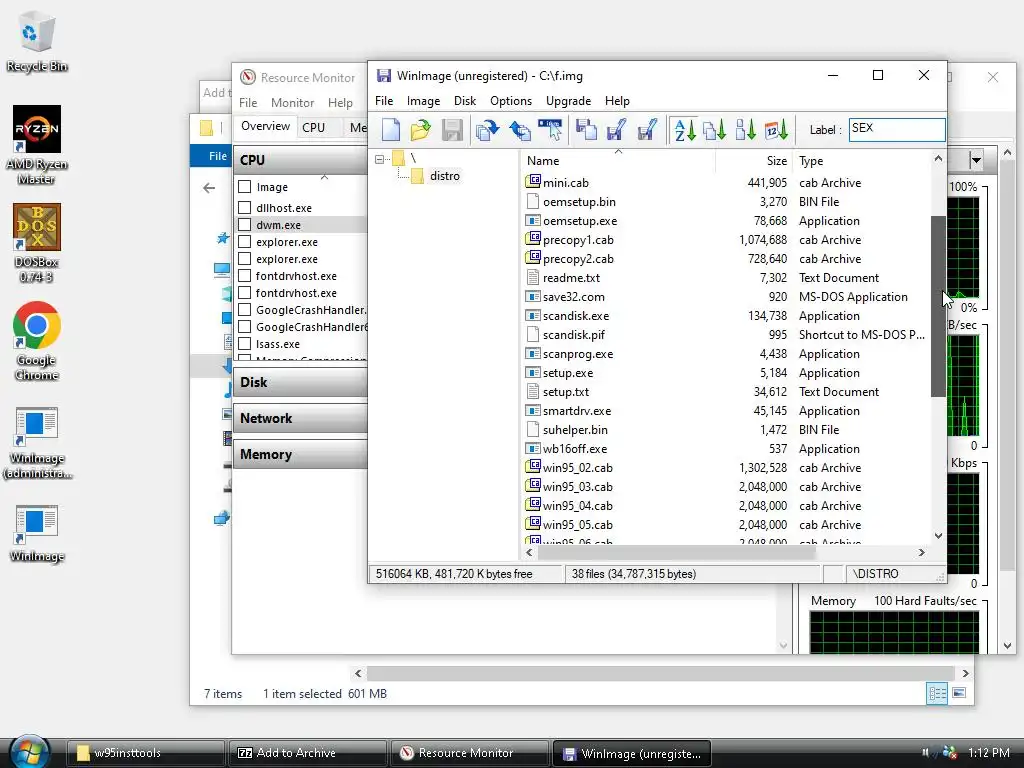Click the floppy-with-pages toolbar icon
The image size is (1024, 768).
coord(586,129)
